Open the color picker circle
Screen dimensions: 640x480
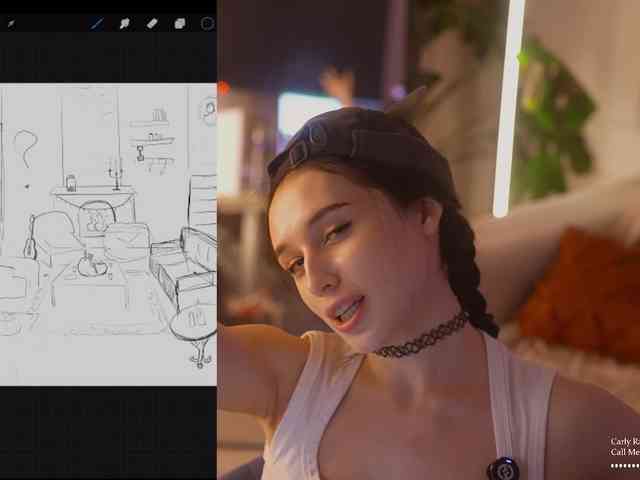click(x=207, y=24)
